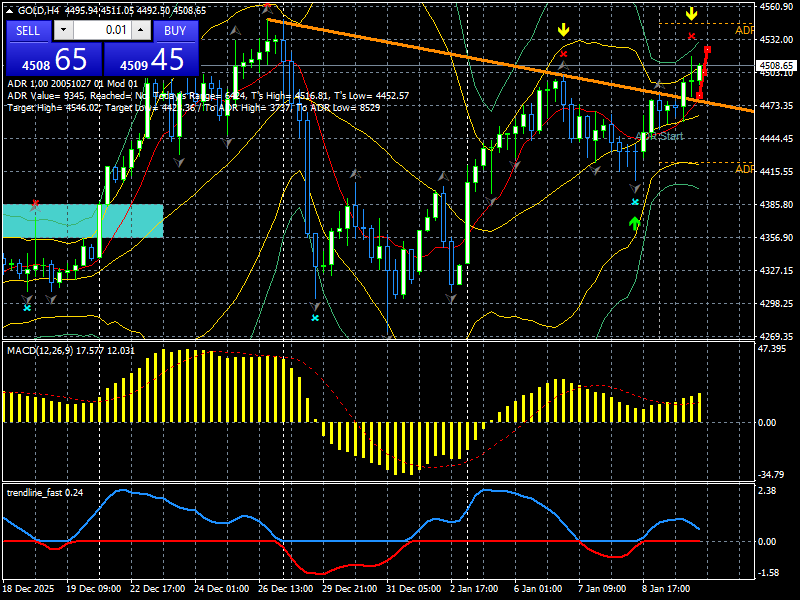This screenshot has width=800, height=600.
Task: Click price scale label 4269.35
Action: click(x=776, y=337)
